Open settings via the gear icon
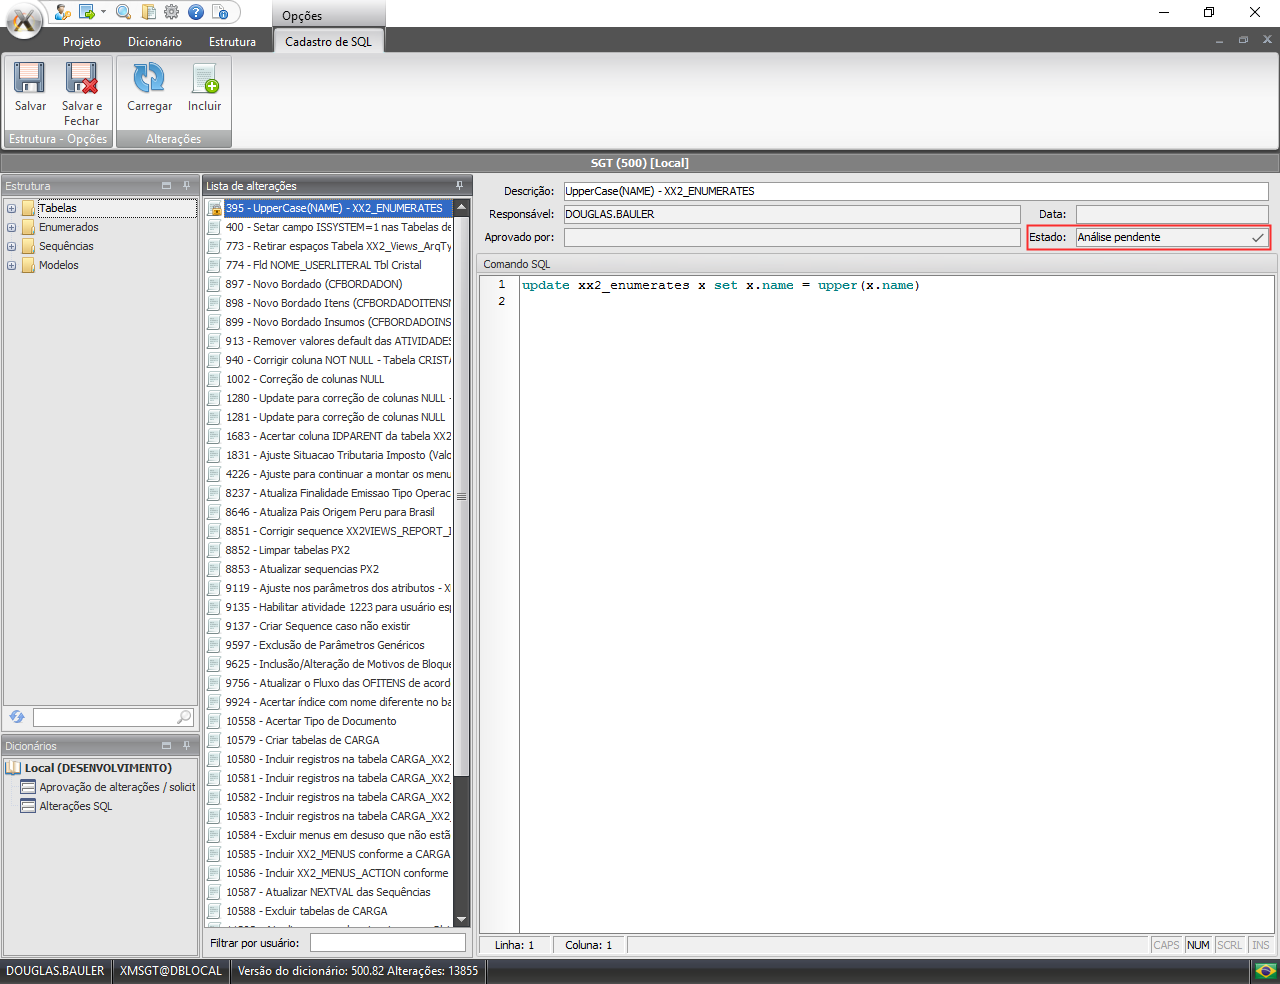1280x984 pixels. pyautogui.click(x=171, y=12)
